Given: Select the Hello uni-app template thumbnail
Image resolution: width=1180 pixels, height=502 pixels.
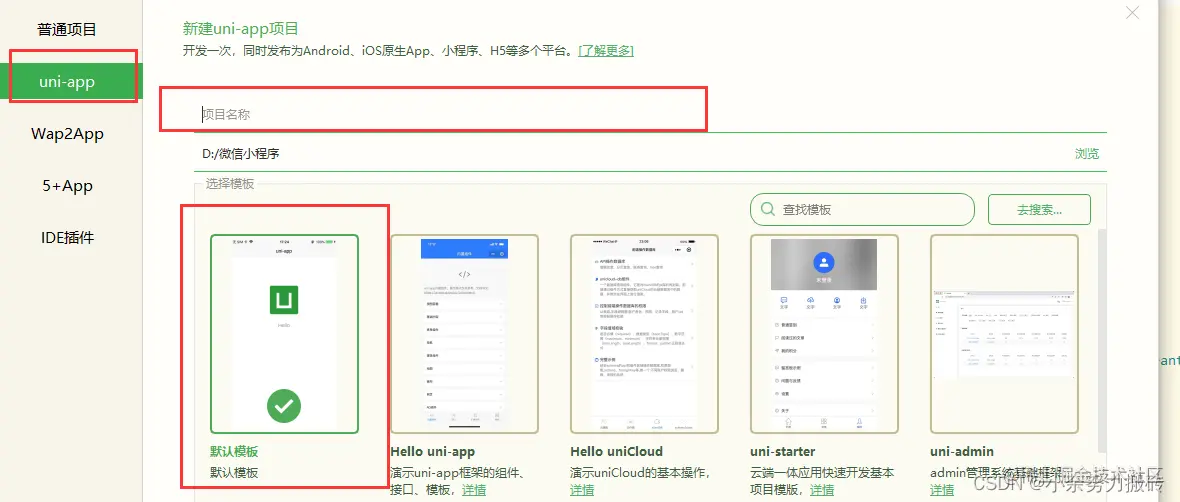Looking at the screenshot, I should click(x=464, y=334).
